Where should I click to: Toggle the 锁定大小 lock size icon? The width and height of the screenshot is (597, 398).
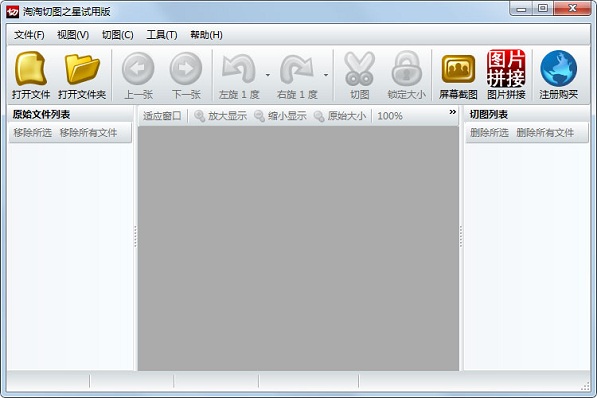[407, 69]
